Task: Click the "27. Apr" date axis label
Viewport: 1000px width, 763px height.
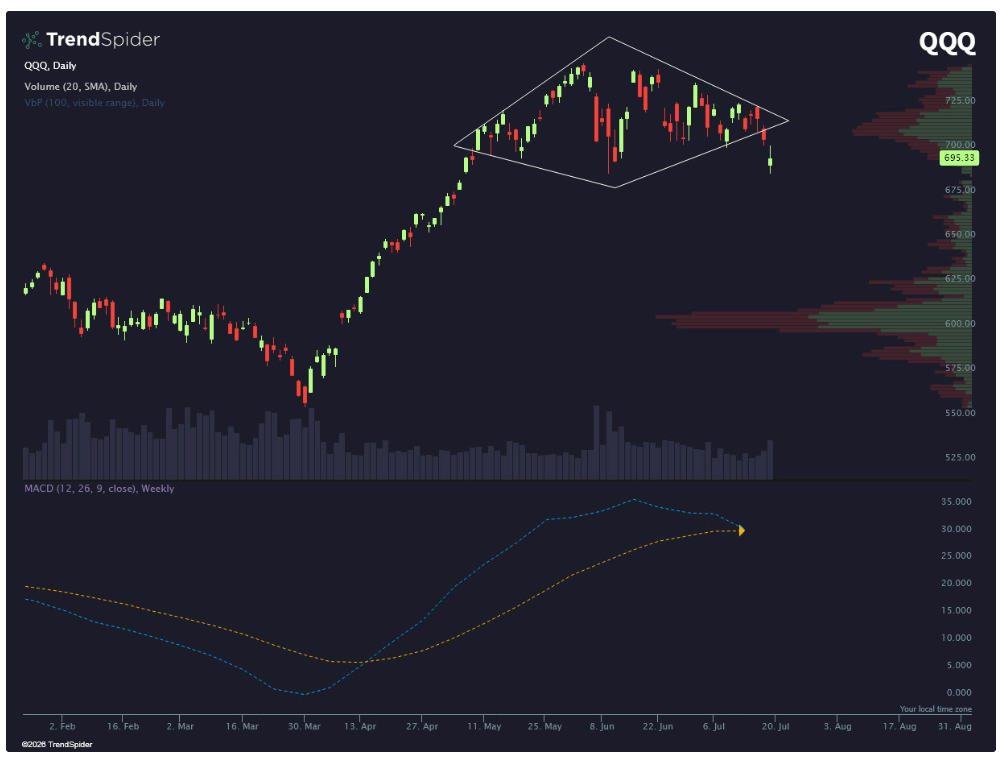Action: click(x=422, y=727)
